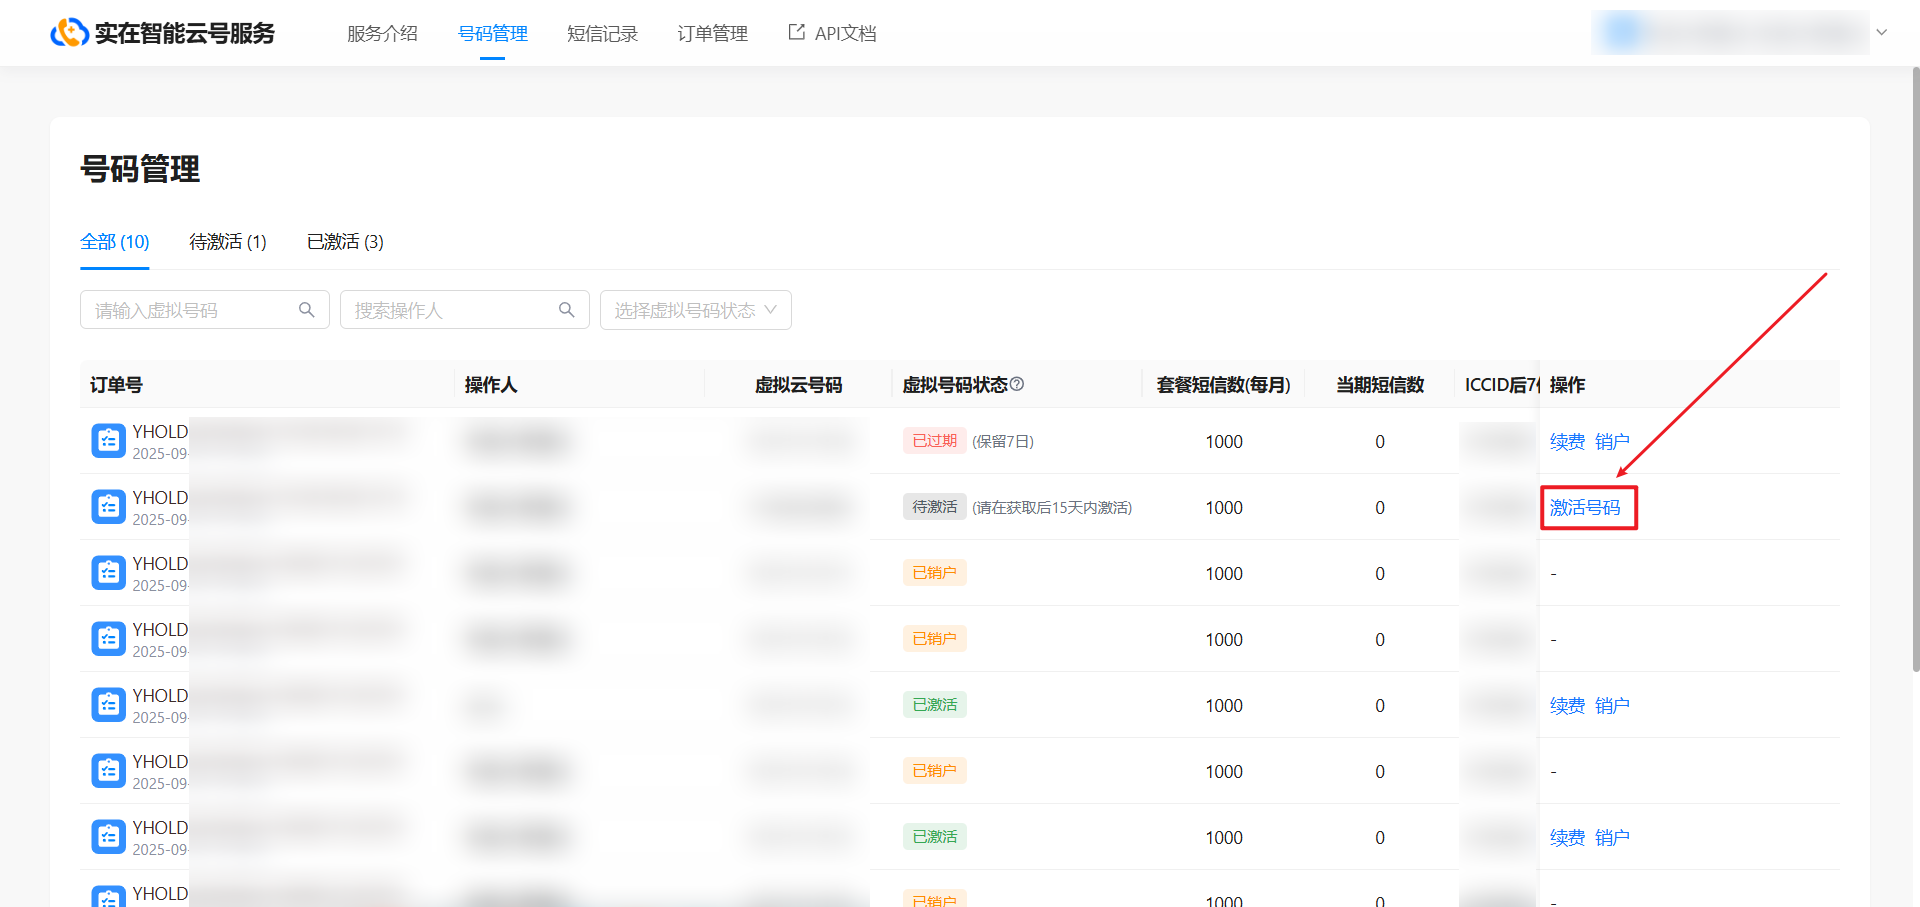The image size is (1920, 907).
Task: Go to 订单管理 in top navigation
Action: 712,34
